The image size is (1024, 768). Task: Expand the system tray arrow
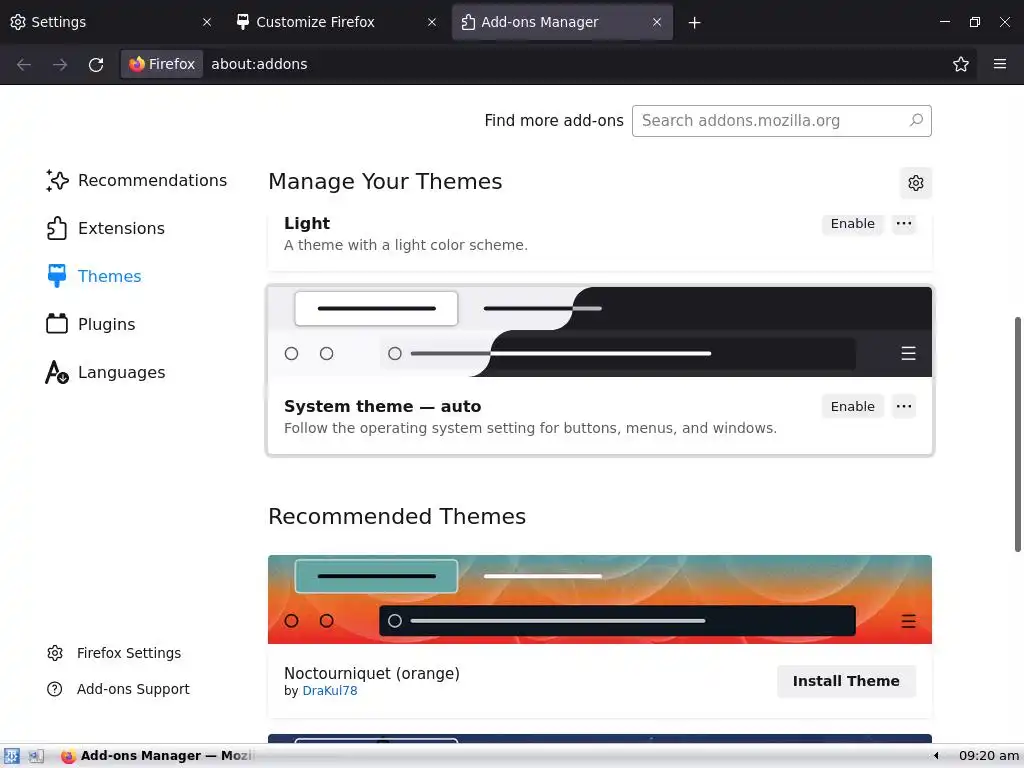[936, 756]
